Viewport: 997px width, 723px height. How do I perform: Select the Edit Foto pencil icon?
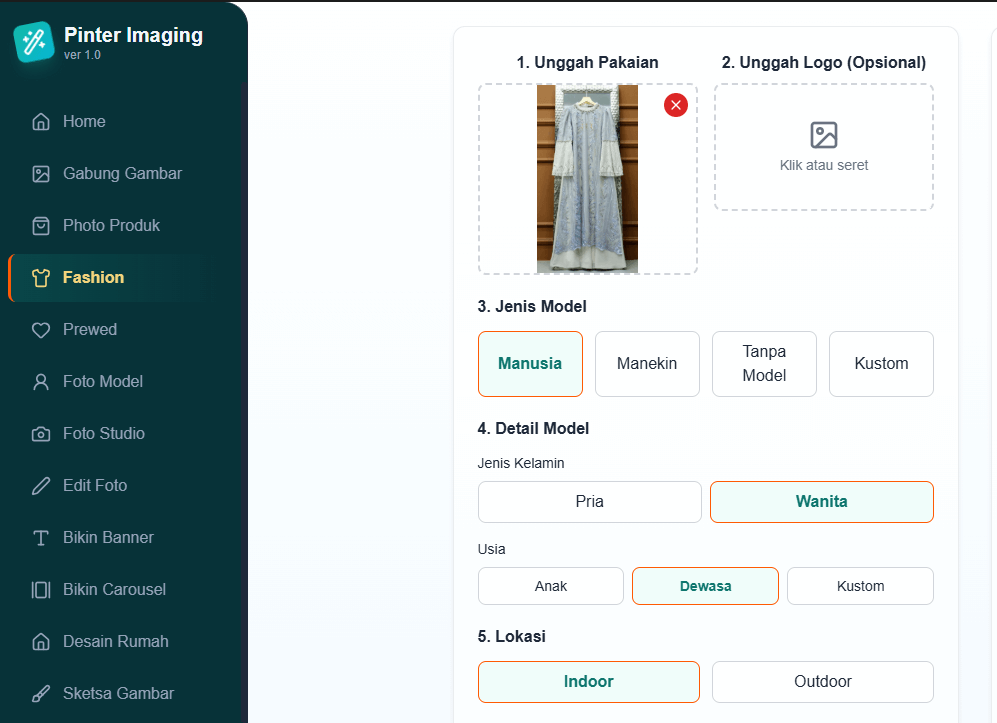[x=41, y=486]
